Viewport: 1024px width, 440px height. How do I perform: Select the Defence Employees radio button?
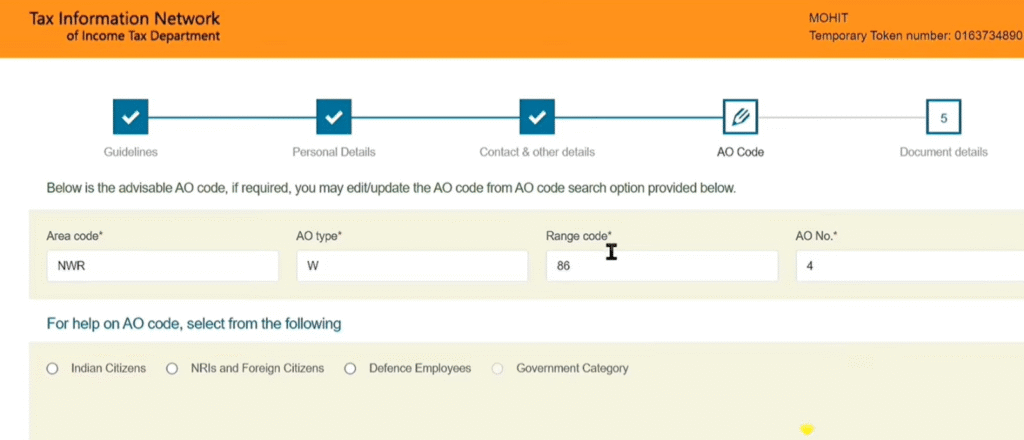pos(350,369)
